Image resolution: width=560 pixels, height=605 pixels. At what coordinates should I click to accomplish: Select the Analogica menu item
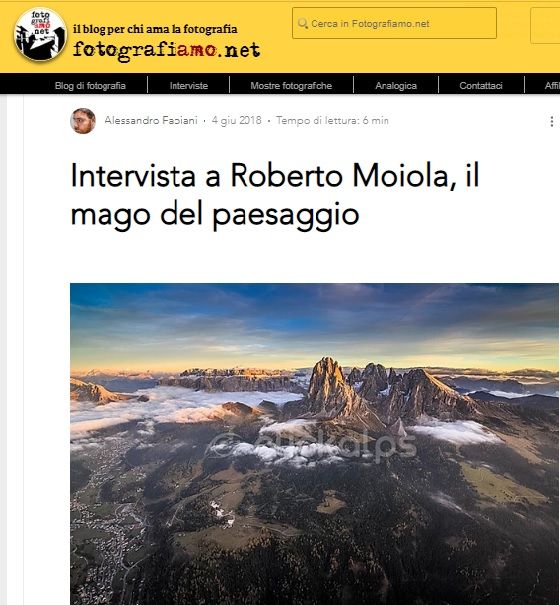[396, 85]
